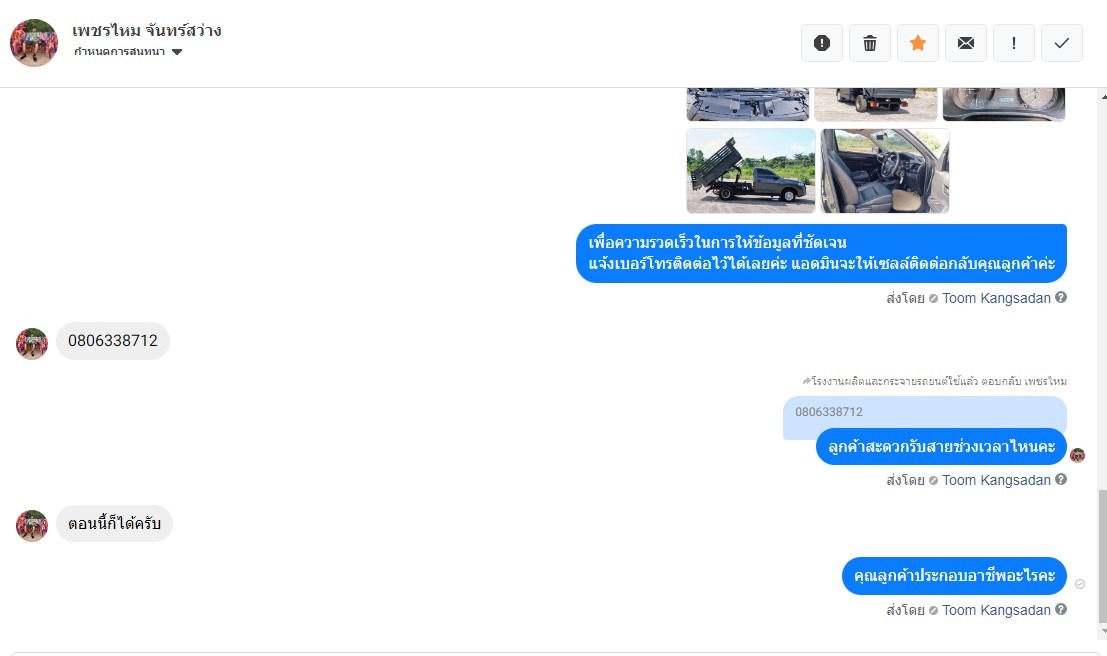The image size is (1107, 656).
Task: Mark conversation unread with envelope icon
Action: point(966,43)
